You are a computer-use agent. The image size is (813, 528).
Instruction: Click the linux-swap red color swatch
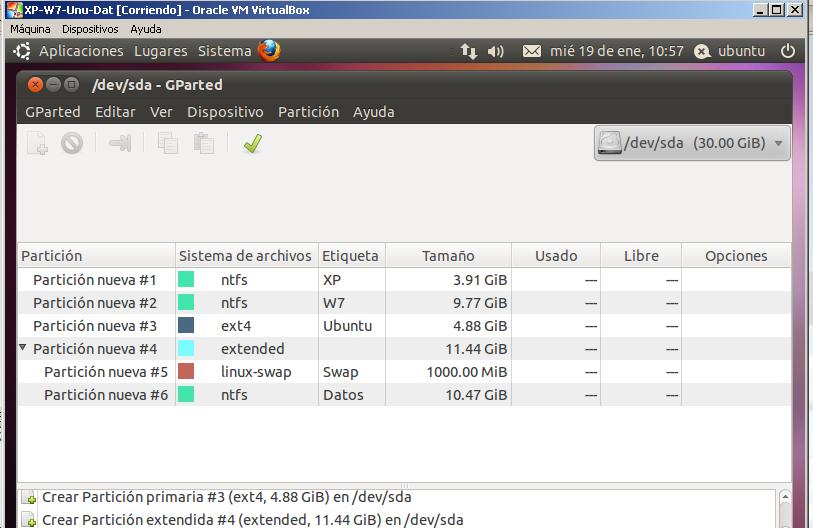coord(186,371)
